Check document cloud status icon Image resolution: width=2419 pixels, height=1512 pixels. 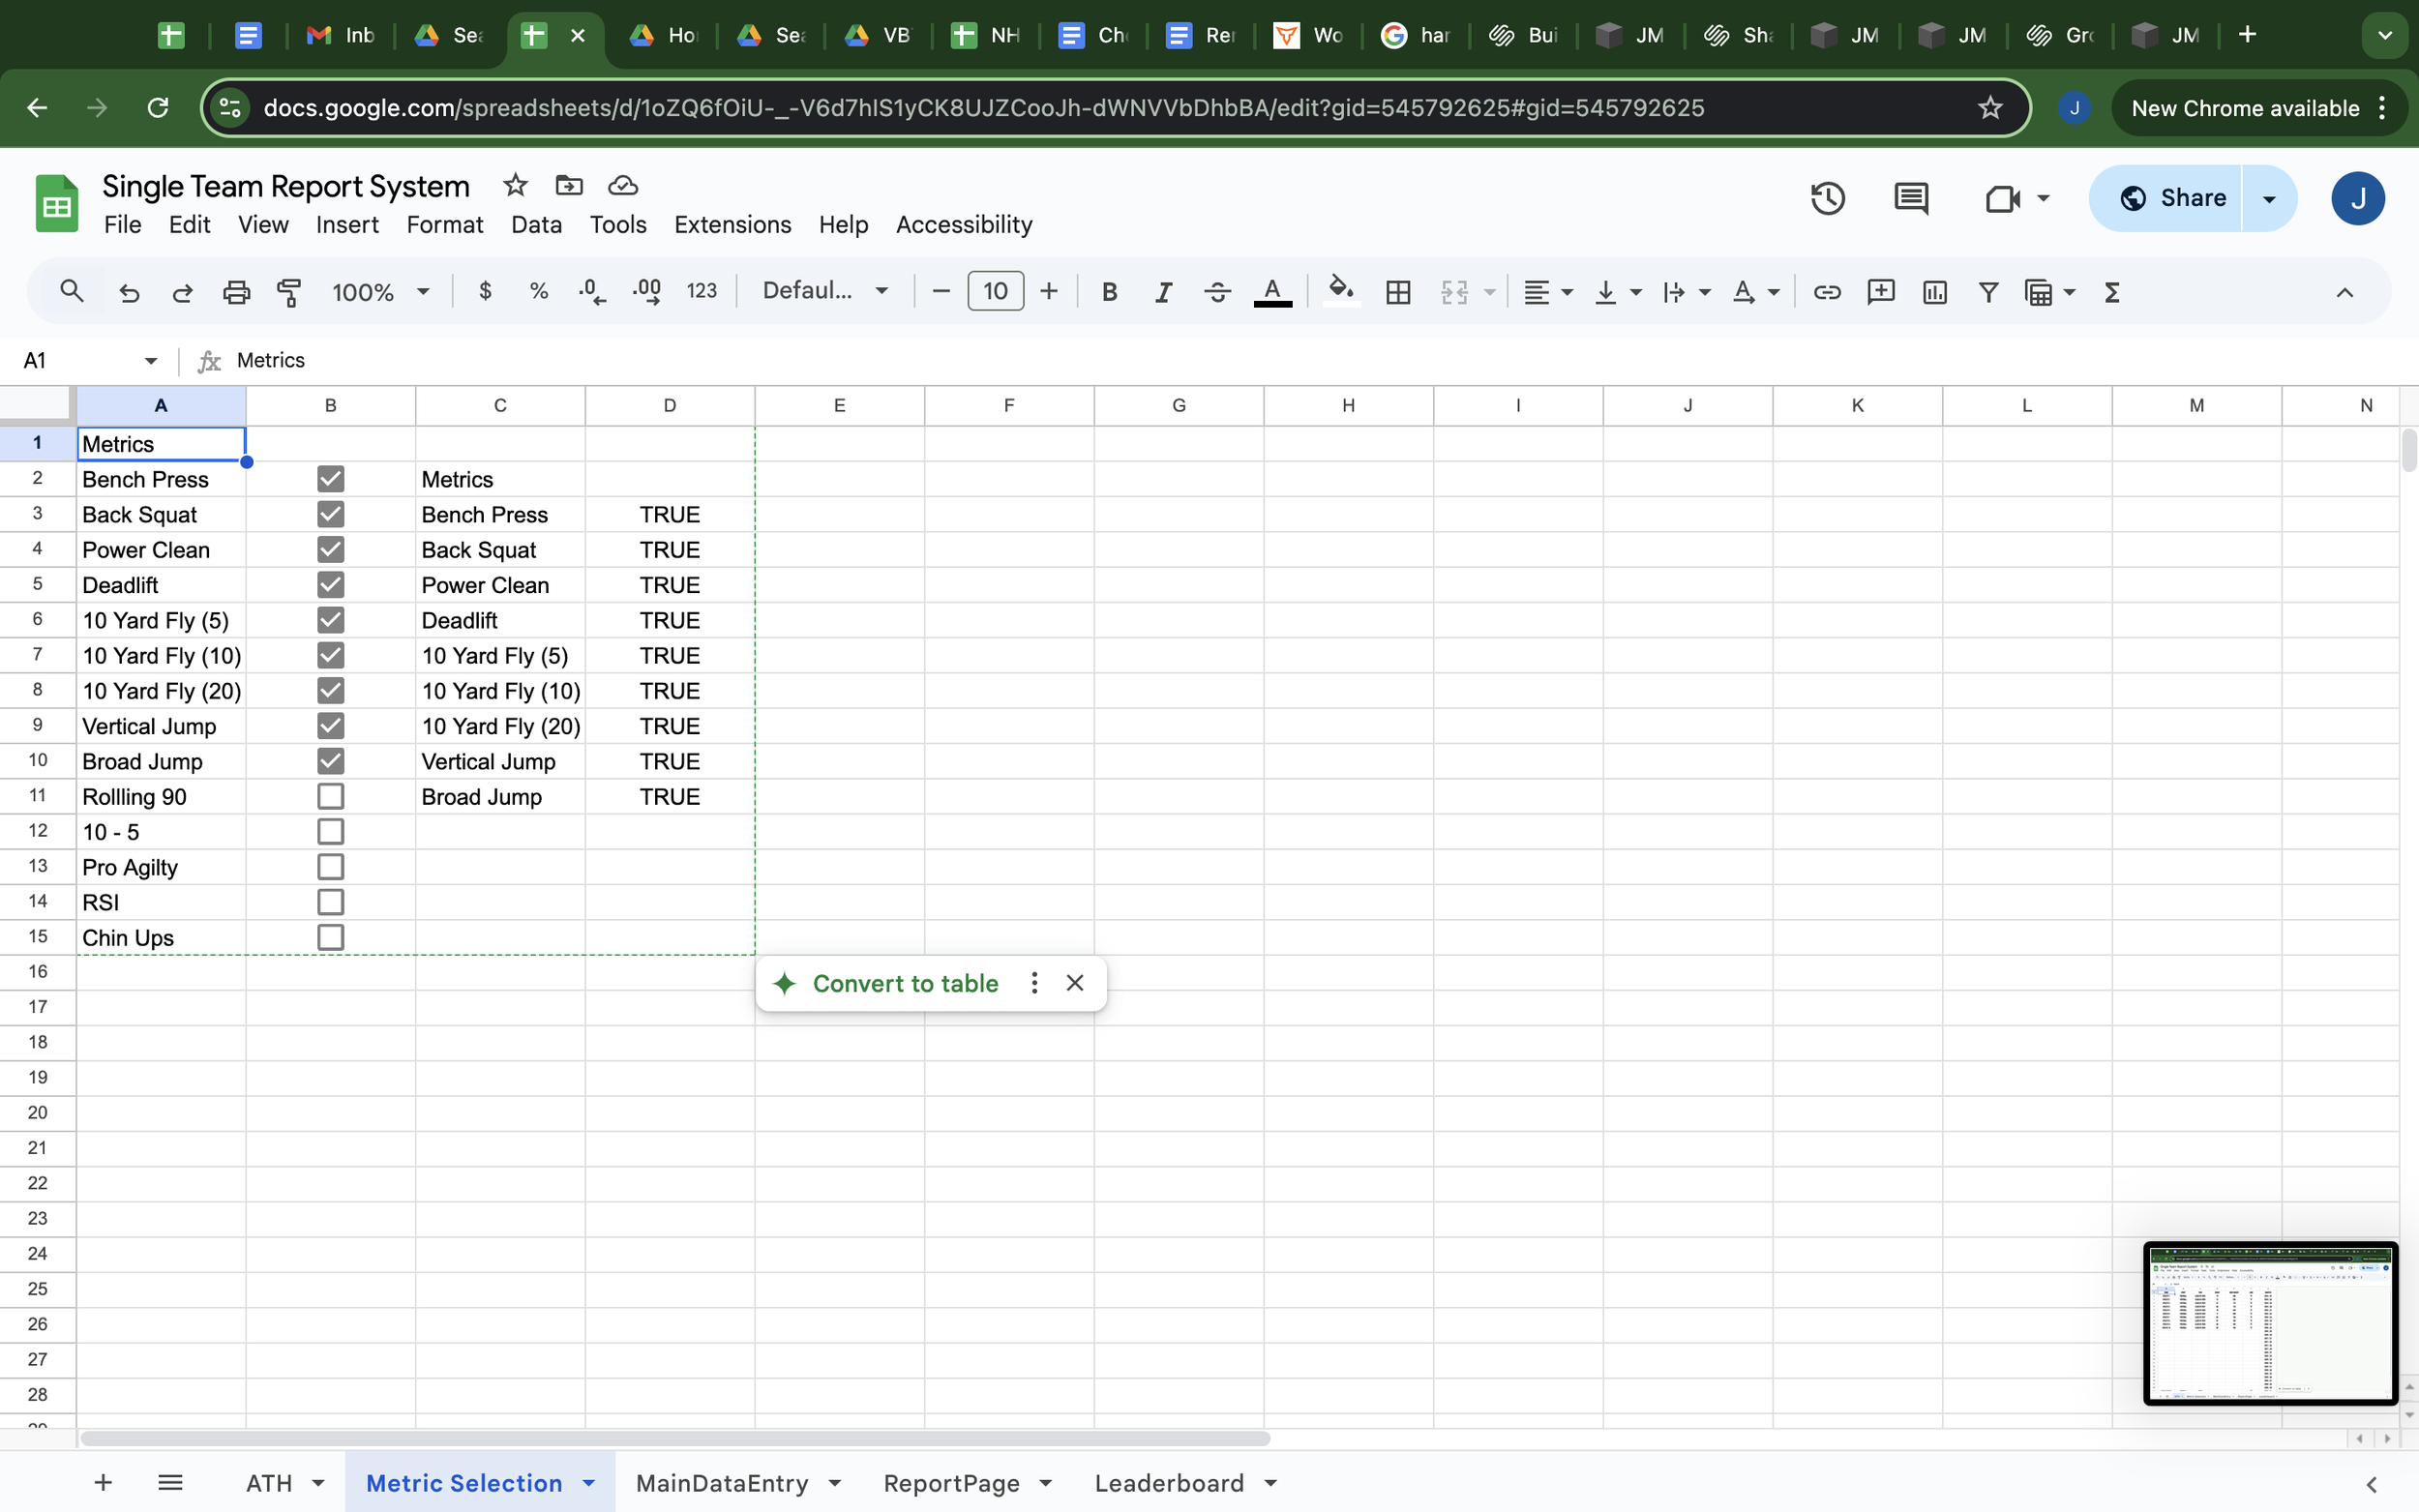click(x=623, y=185)
